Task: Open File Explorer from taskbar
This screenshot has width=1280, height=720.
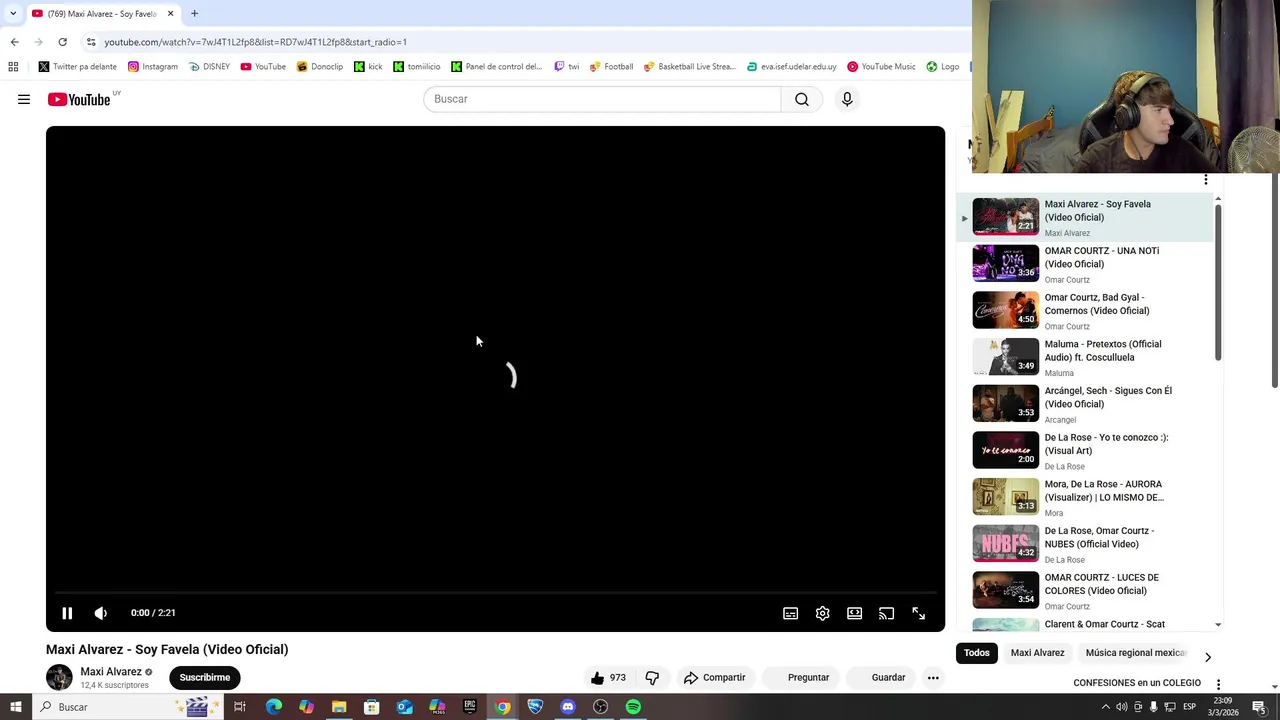Action: [339, 707]
